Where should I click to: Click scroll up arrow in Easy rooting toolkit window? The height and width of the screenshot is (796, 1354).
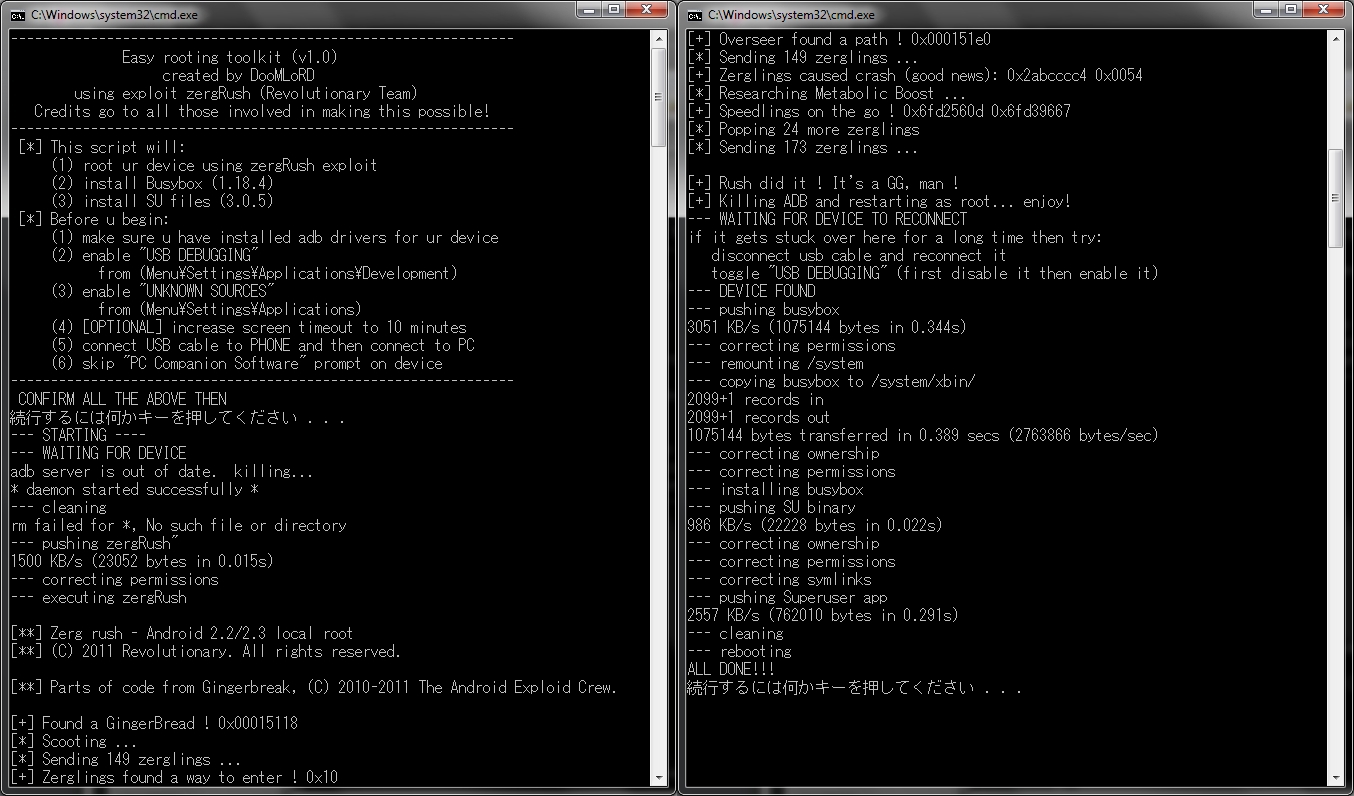click(x=658, y=39)
